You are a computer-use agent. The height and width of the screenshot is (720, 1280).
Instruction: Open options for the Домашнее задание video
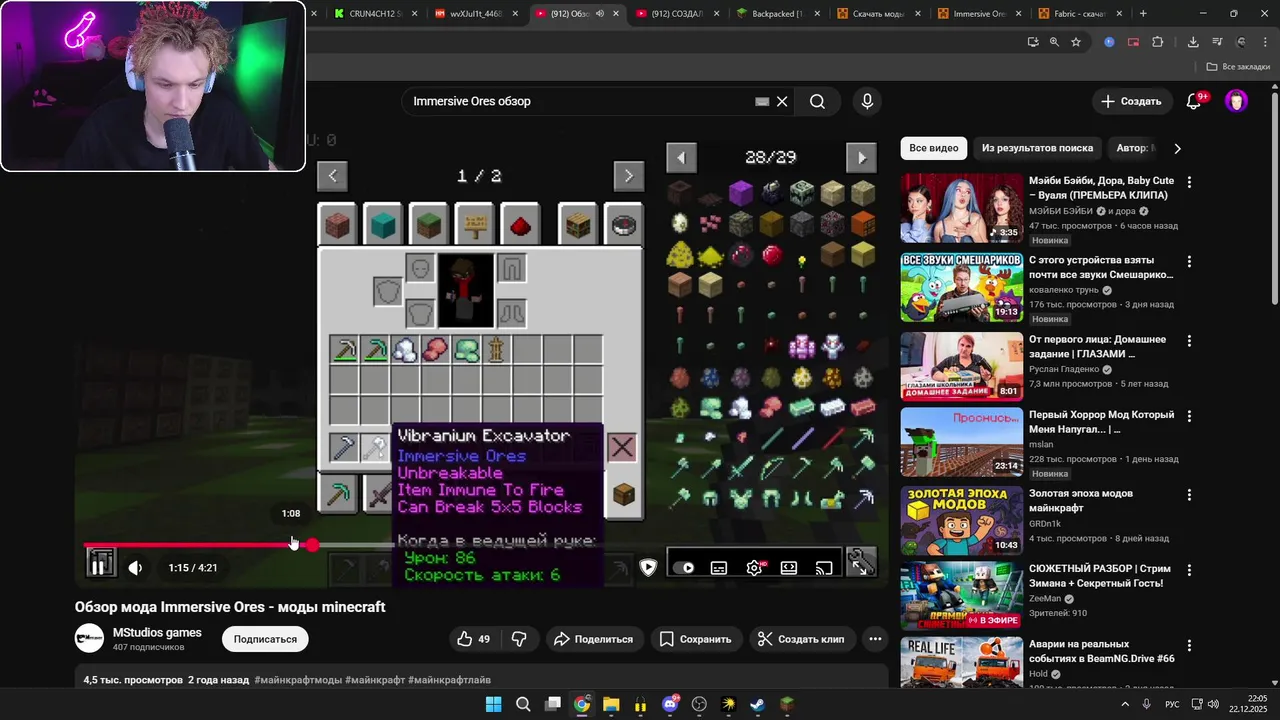tap(1189, 341)
